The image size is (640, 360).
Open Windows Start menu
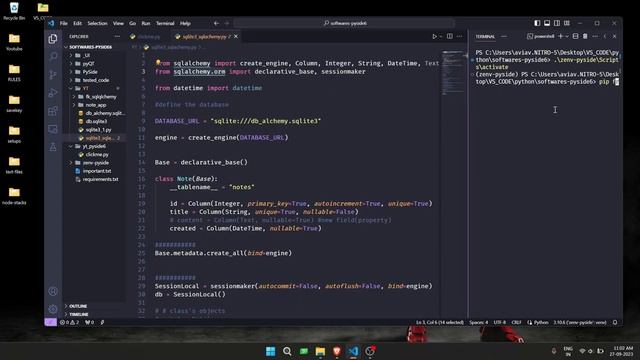click(270, 351)
